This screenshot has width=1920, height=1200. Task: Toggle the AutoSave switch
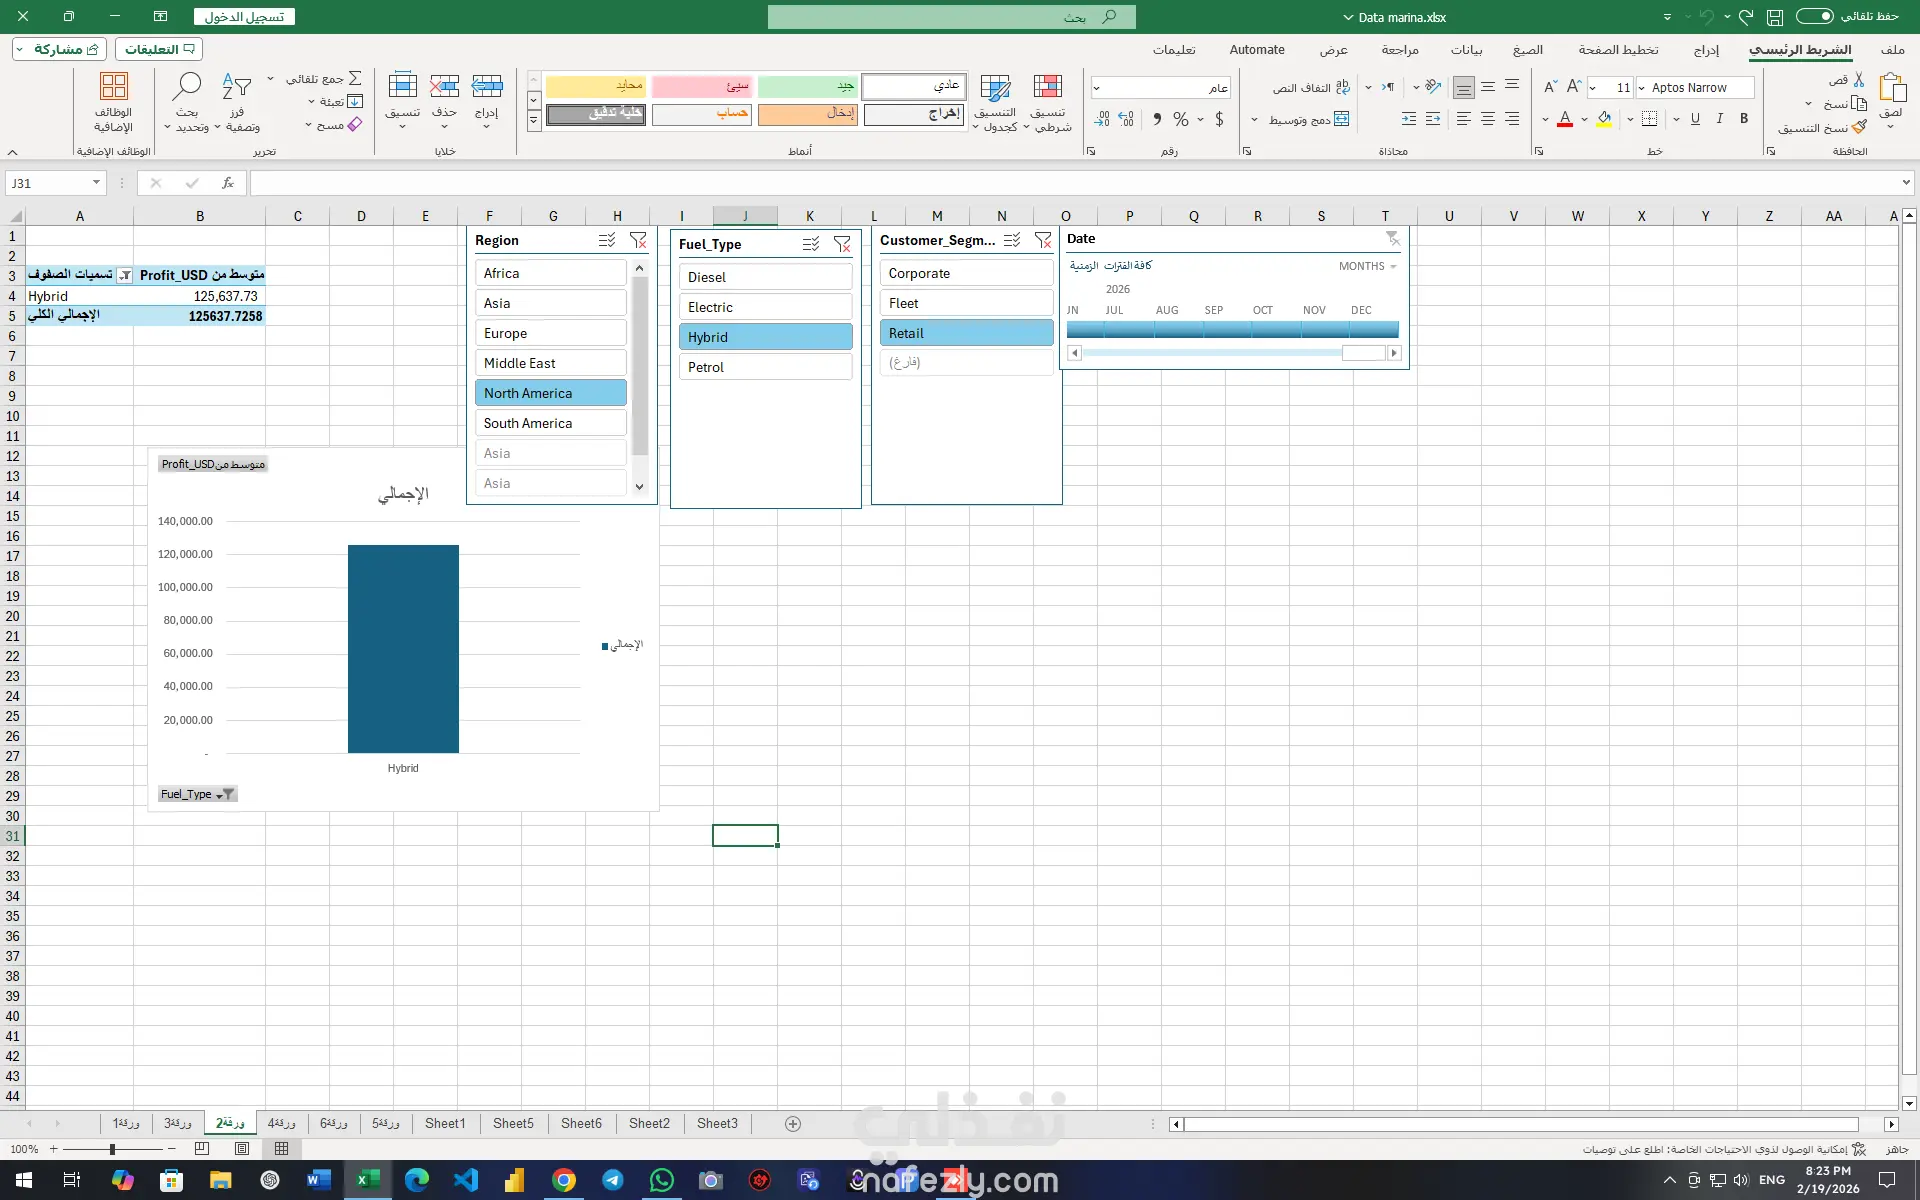pyautogui.click(x=1814, y=16)
